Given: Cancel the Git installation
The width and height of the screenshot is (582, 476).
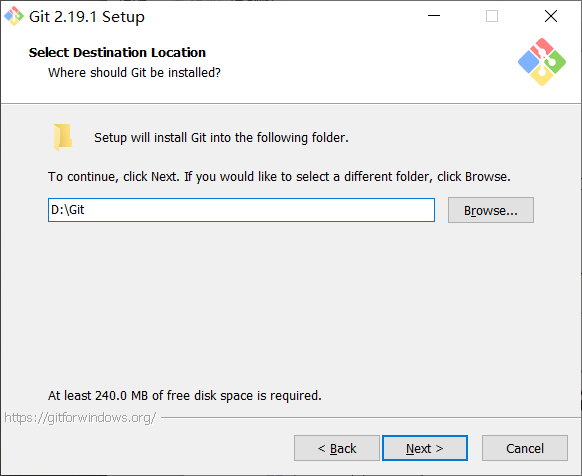Looking at the screenshot, I should [525, 448].
